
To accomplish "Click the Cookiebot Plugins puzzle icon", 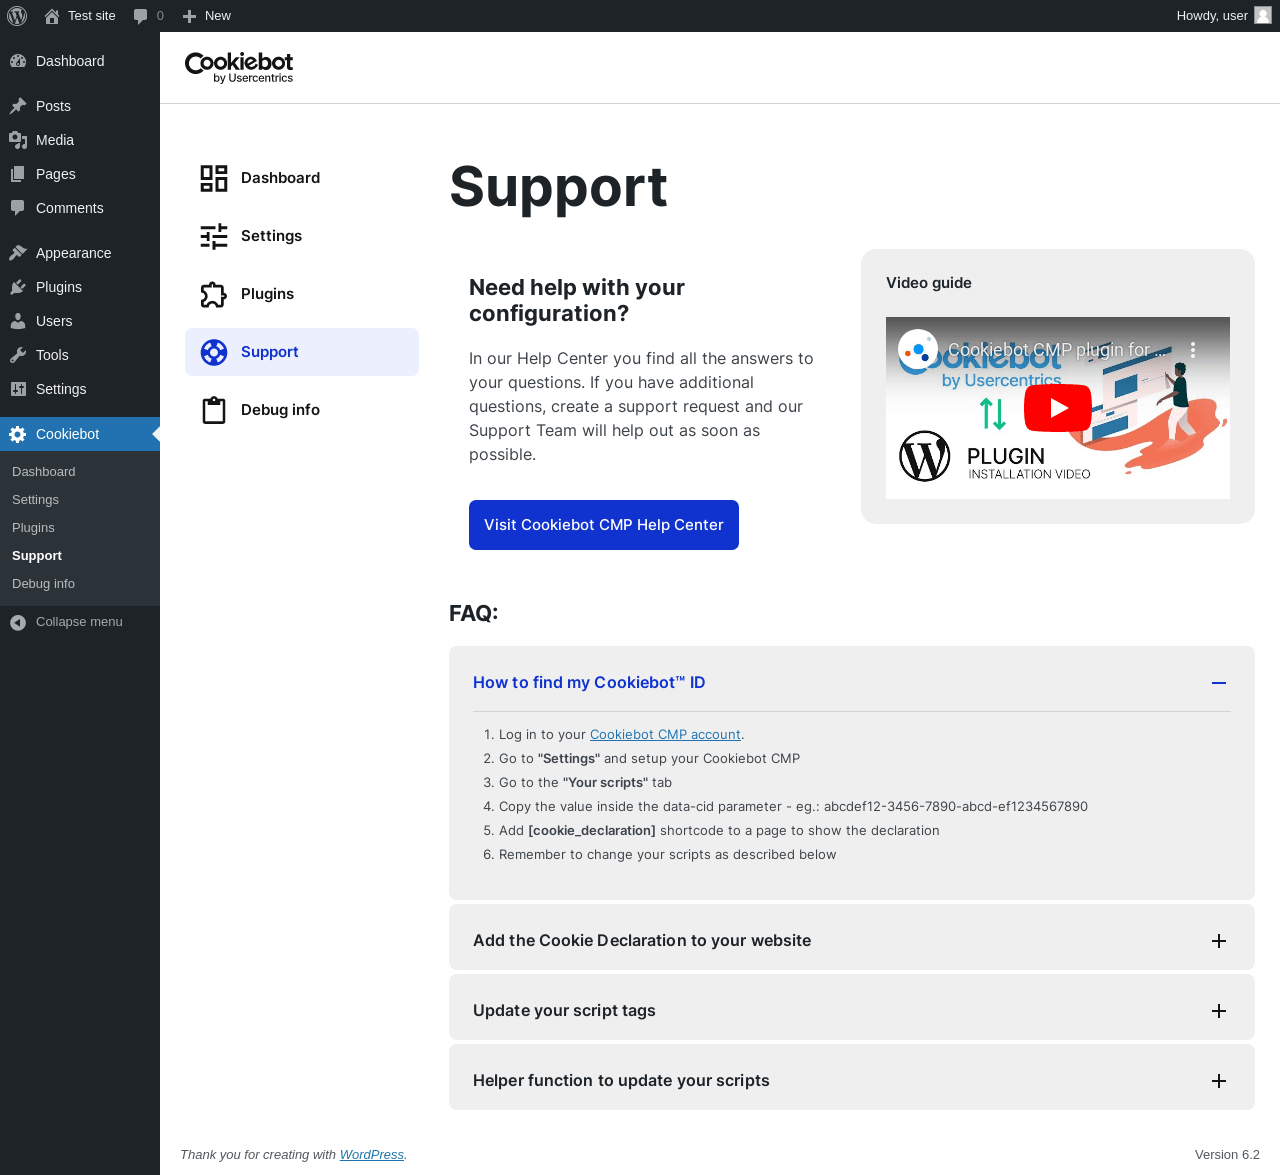I will pos(214,294).
